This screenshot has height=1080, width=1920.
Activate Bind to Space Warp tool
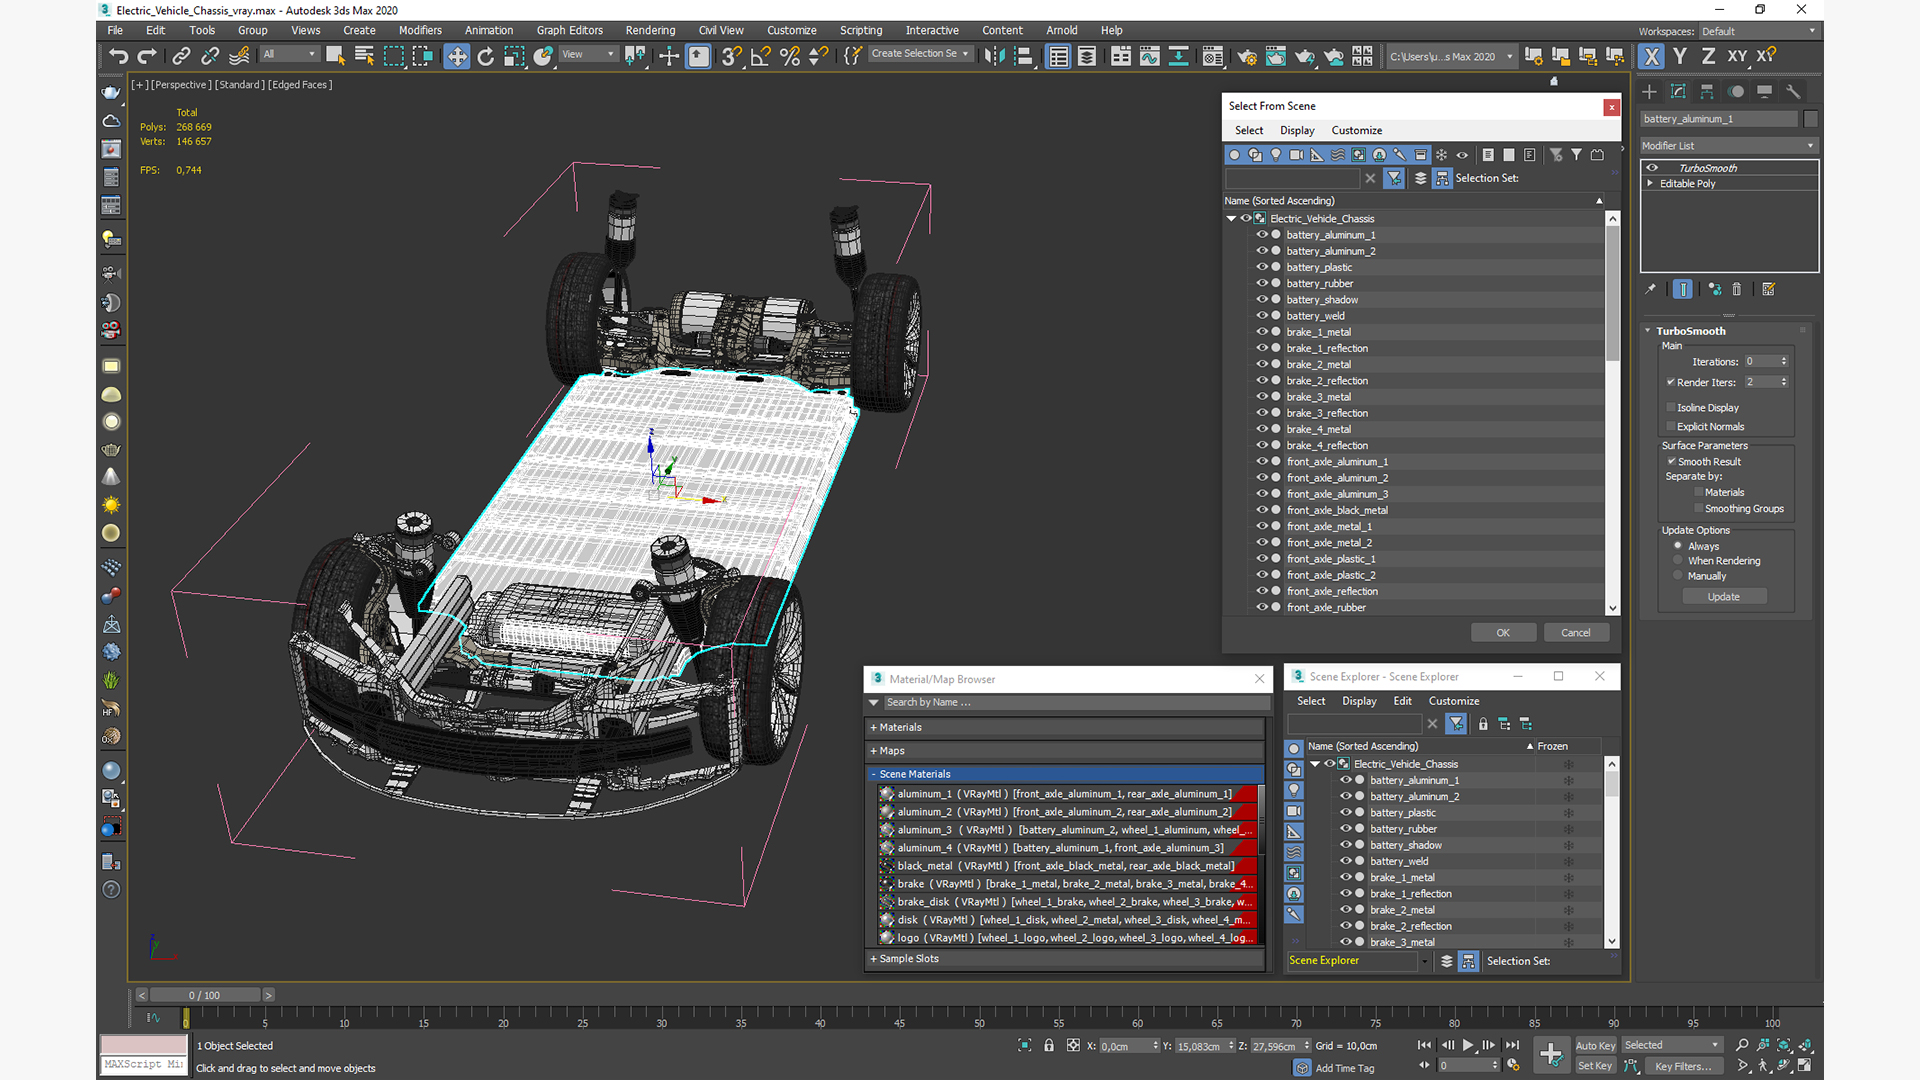(x=239, y=56)
